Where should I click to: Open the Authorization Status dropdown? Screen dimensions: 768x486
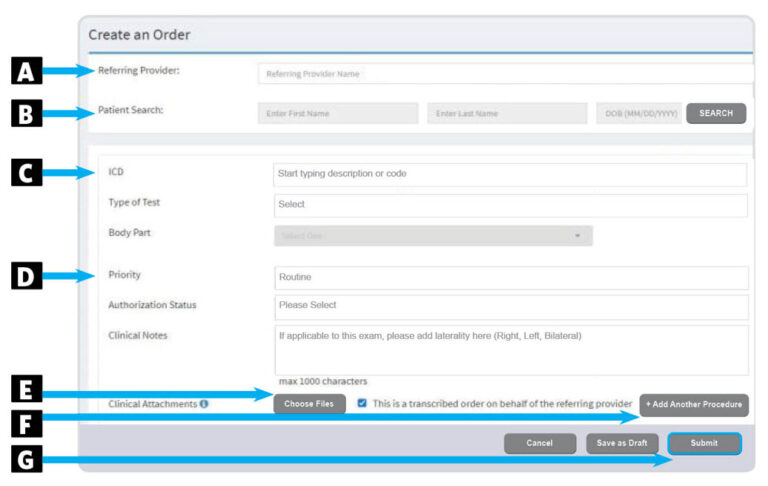(510, 307)
